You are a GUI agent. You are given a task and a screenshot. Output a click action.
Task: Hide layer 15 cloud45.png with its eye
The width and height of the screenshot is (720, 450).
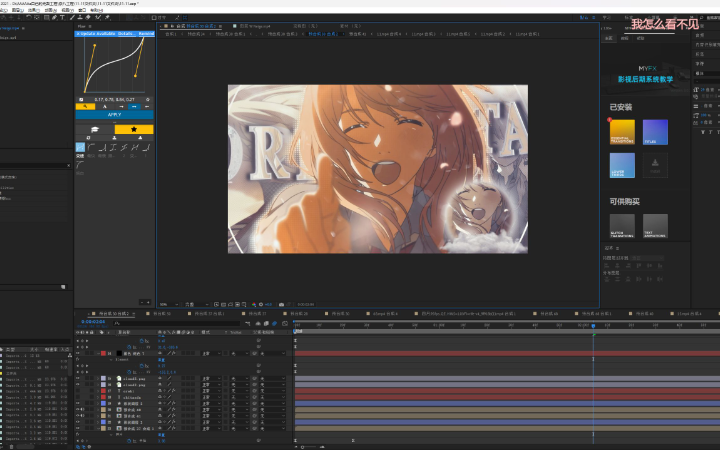(x=78, y=378)
